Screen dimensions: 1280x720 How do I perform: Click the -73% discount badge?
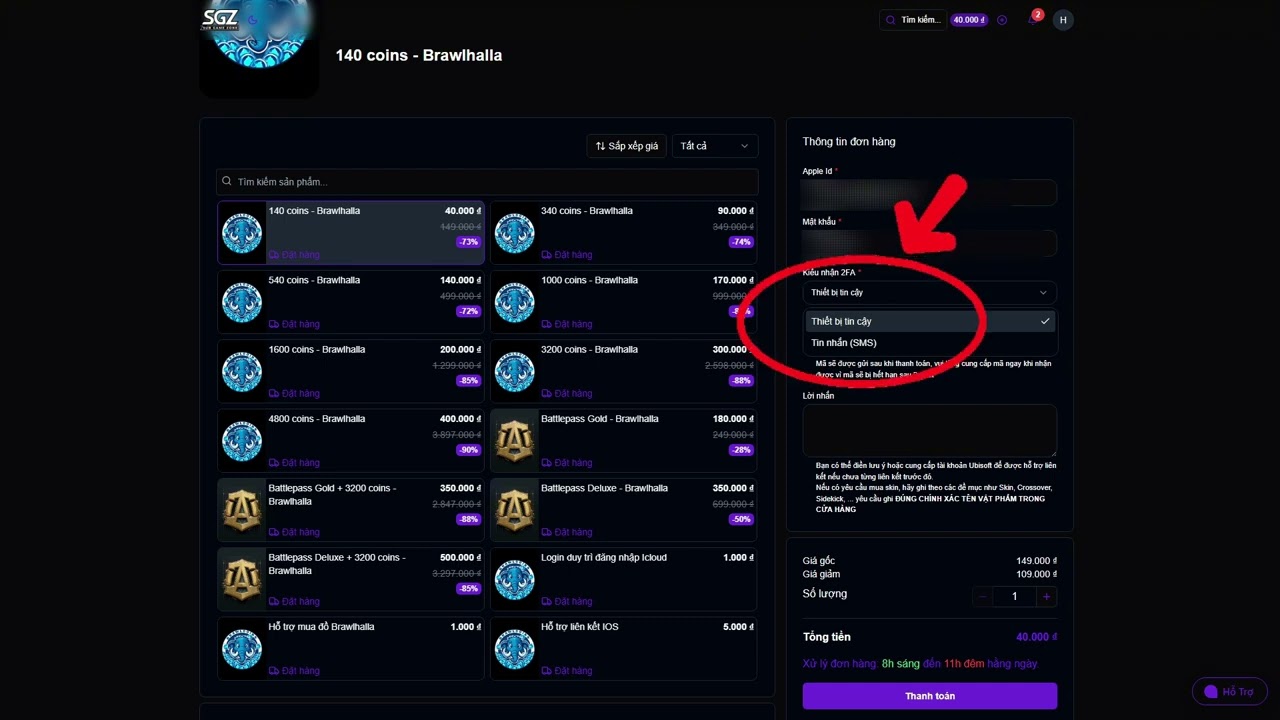click(468, 242)
